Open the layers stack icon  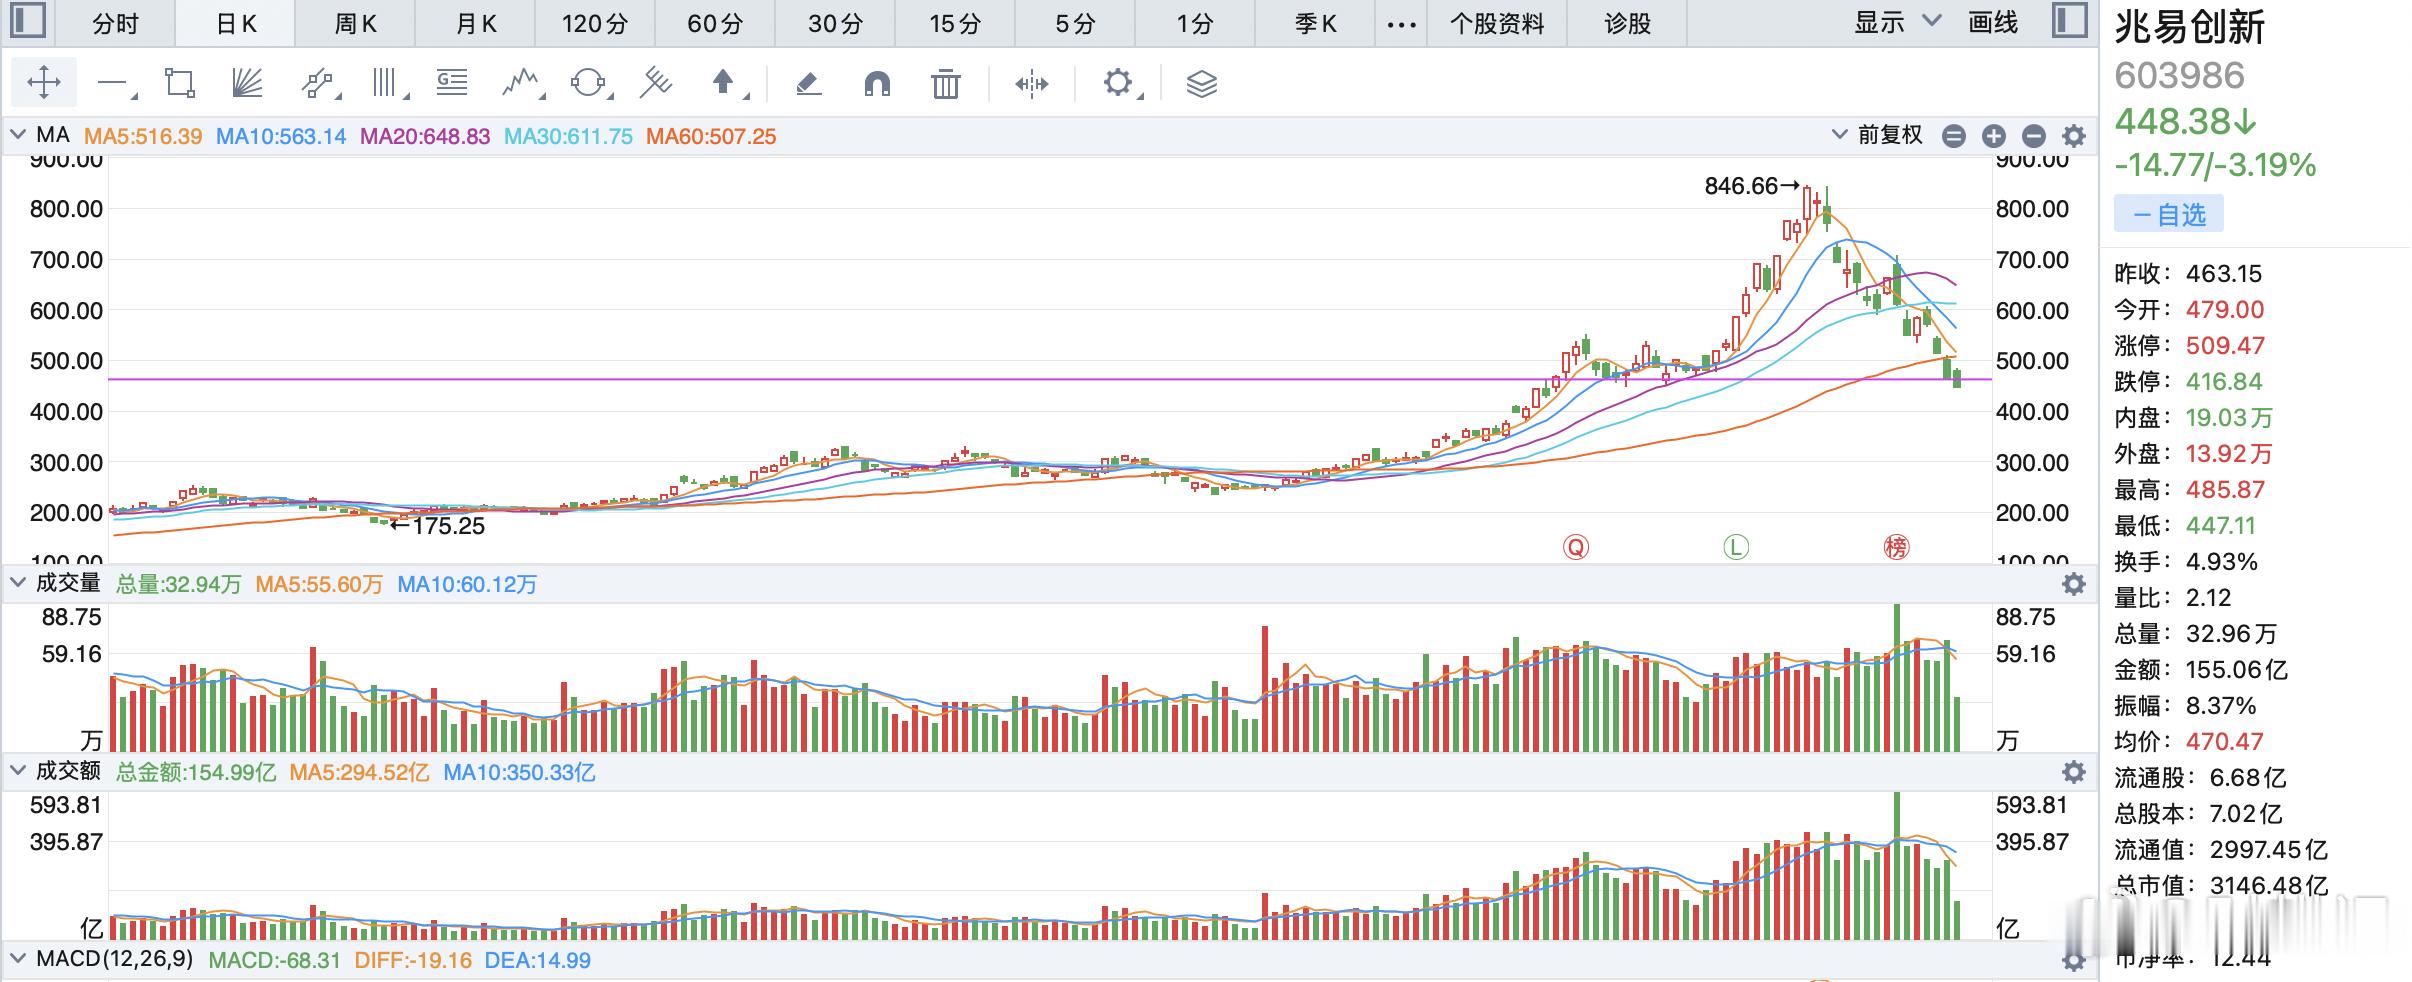pyautogui.click(x=1201, y=84)
